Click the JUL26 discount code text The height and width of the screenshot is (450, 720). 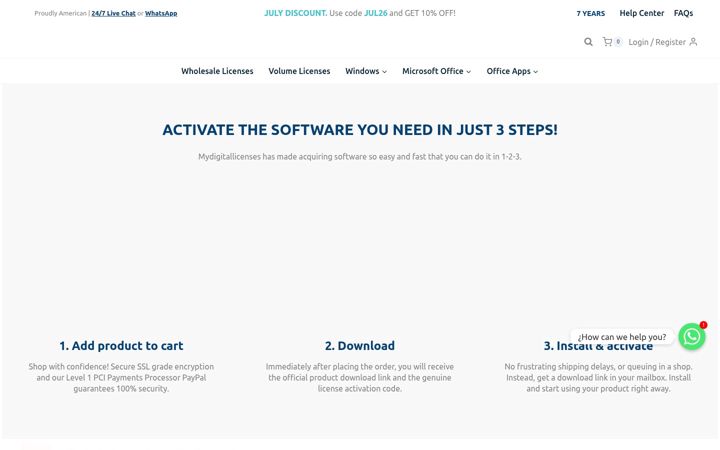pyautogui.click(x=376, y=13)
